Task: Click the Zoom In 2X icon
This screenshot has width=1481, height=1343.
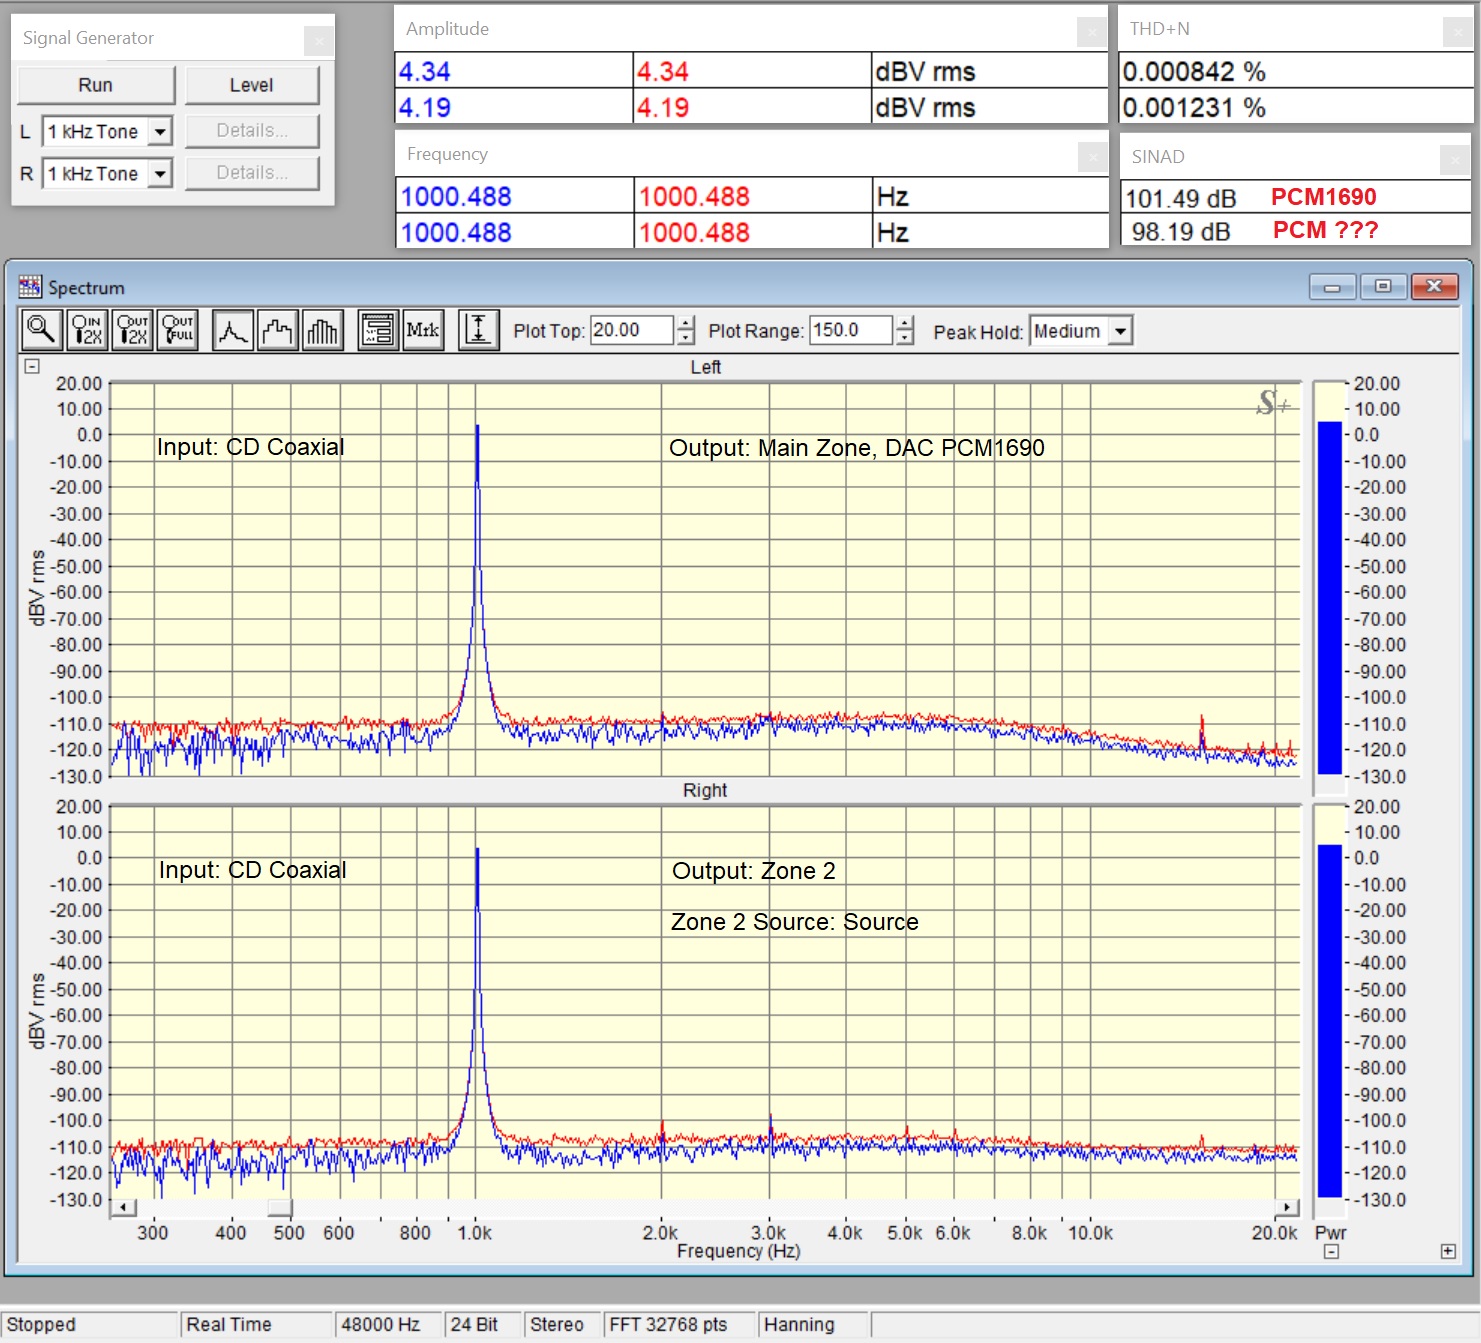Action: tap(87, 329)
